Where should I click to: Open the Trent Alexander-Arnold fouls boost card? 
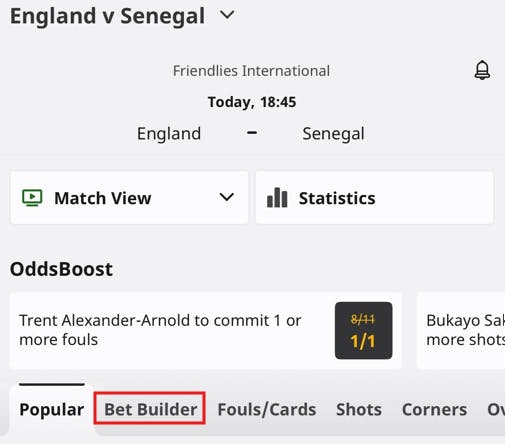click(x=206, y=330)
